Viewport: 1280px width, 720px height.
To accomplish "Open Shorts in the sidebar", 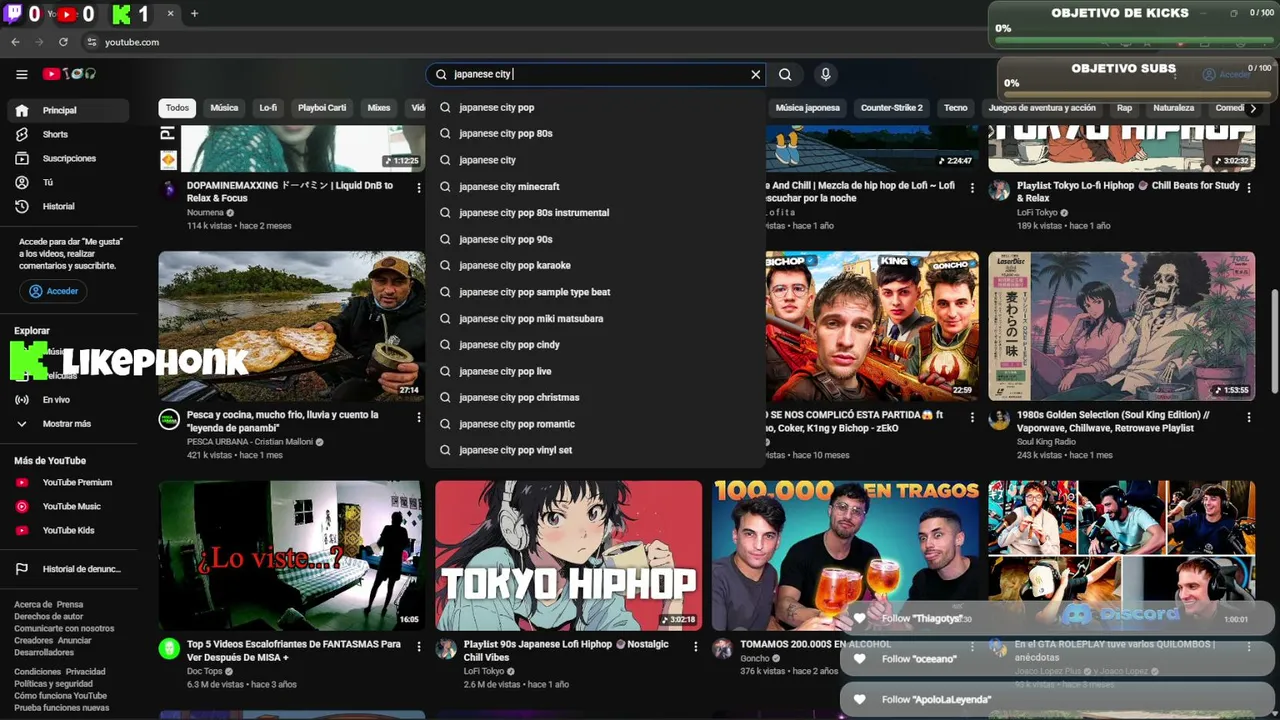I will click(68, 134).
